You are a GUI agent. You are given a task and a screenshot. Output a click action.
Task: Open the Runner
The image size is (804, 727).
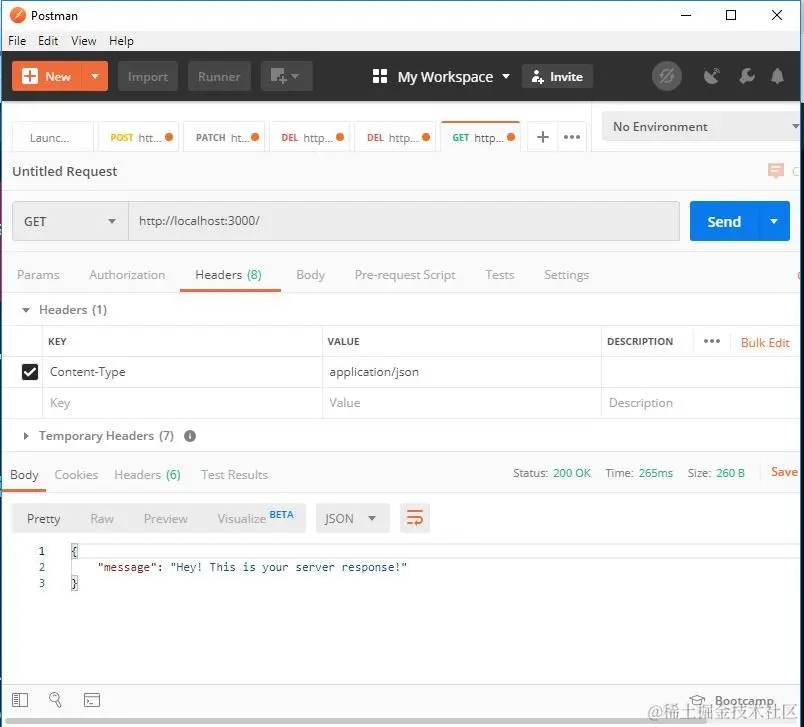pyautogui.click(x=219, y=76)
